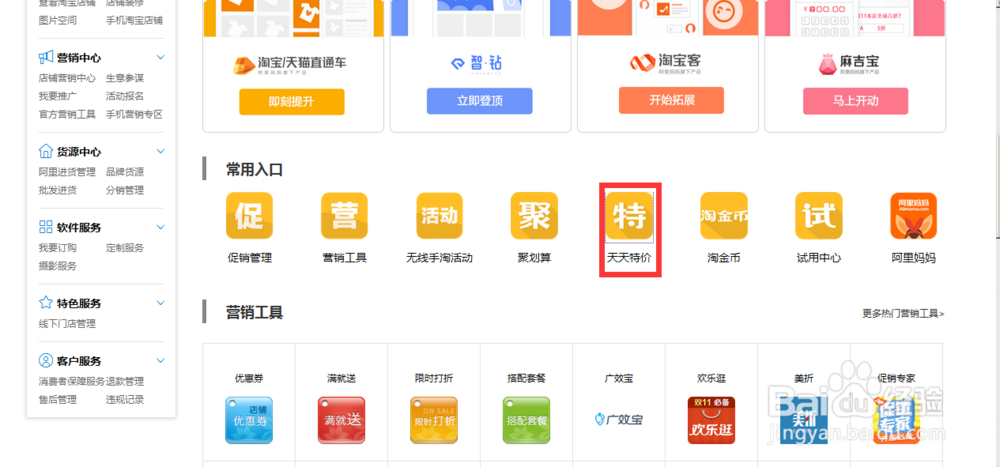Open 手机营销专区 in sidebar
Viewport: 1000px width, 467px height.
[x=135, y=115]
